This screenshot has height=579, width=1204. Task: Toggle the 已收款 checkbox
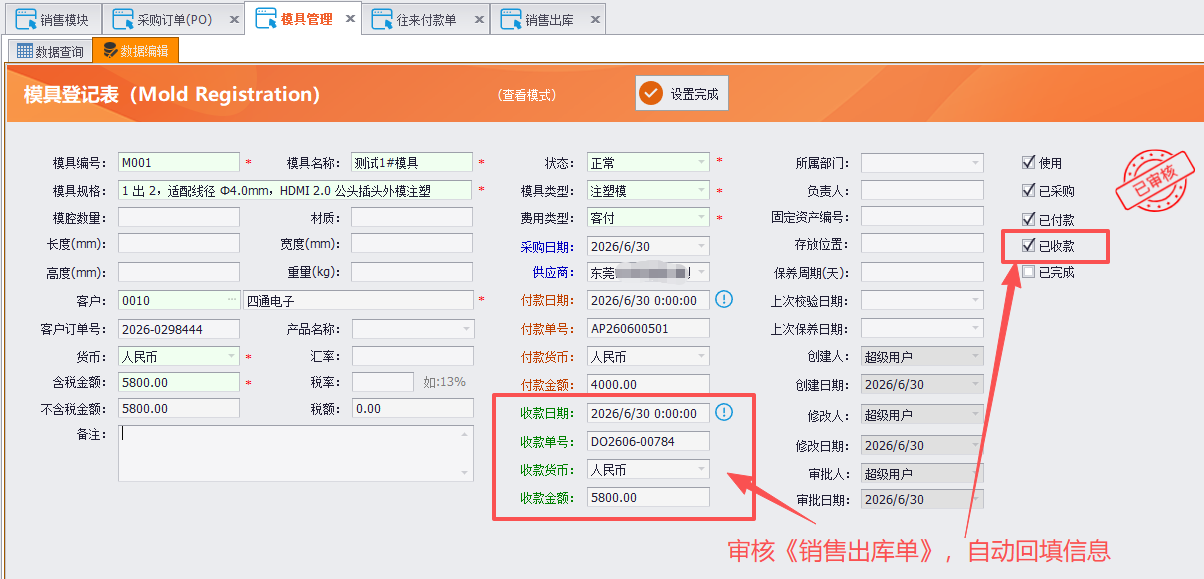click(x=1028, y=245)
